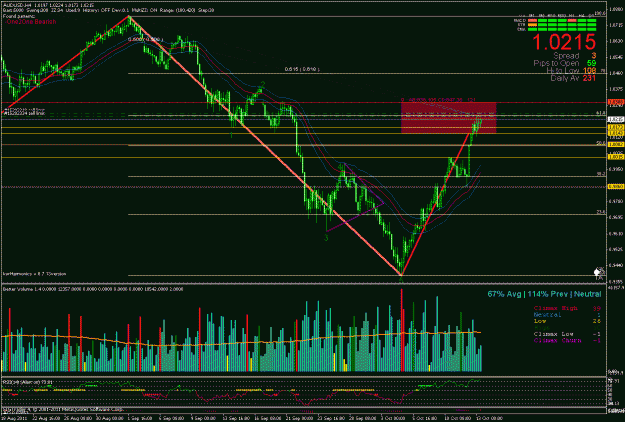Click the magenta Climax Churn legend entry
This screenshot has height=422, width=625.
click(557, 340)
